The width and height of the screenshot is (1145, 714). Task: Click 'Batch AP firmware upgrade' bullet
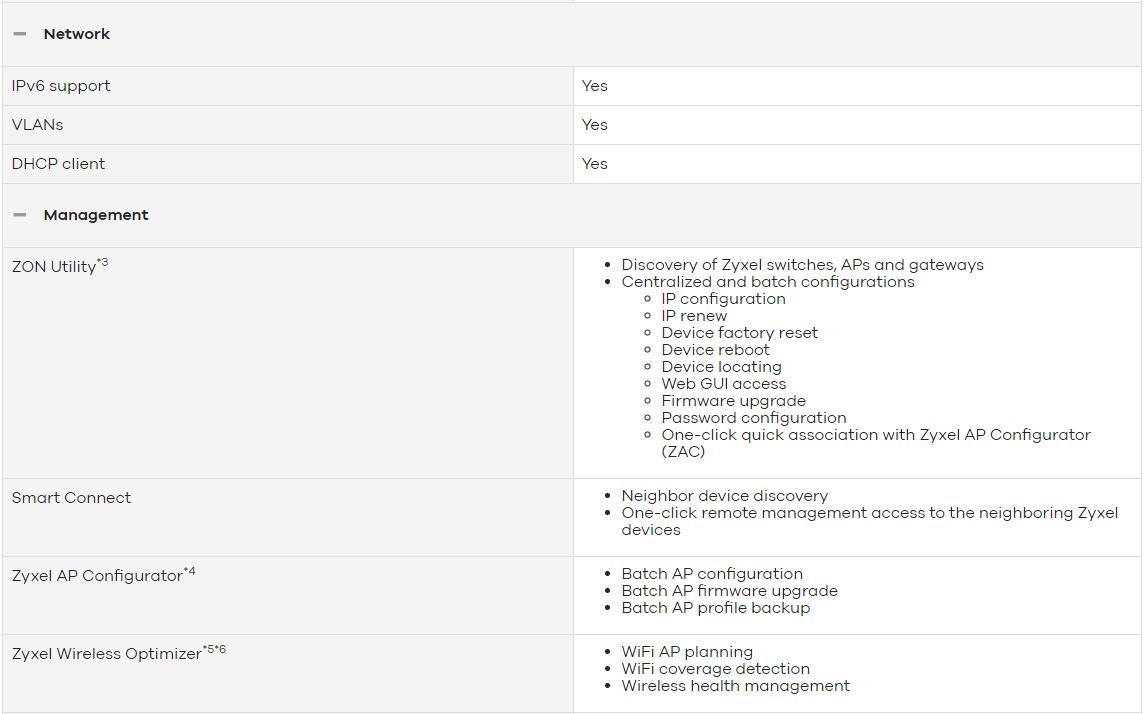(729, 591)
